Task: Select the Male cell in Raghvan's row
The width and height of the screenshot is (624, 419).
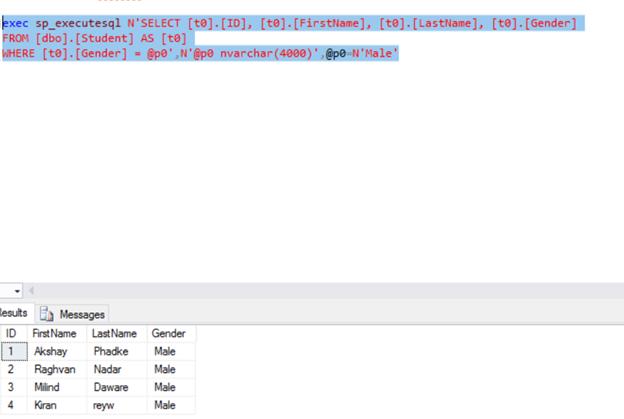Action: [x=171, y=369]
